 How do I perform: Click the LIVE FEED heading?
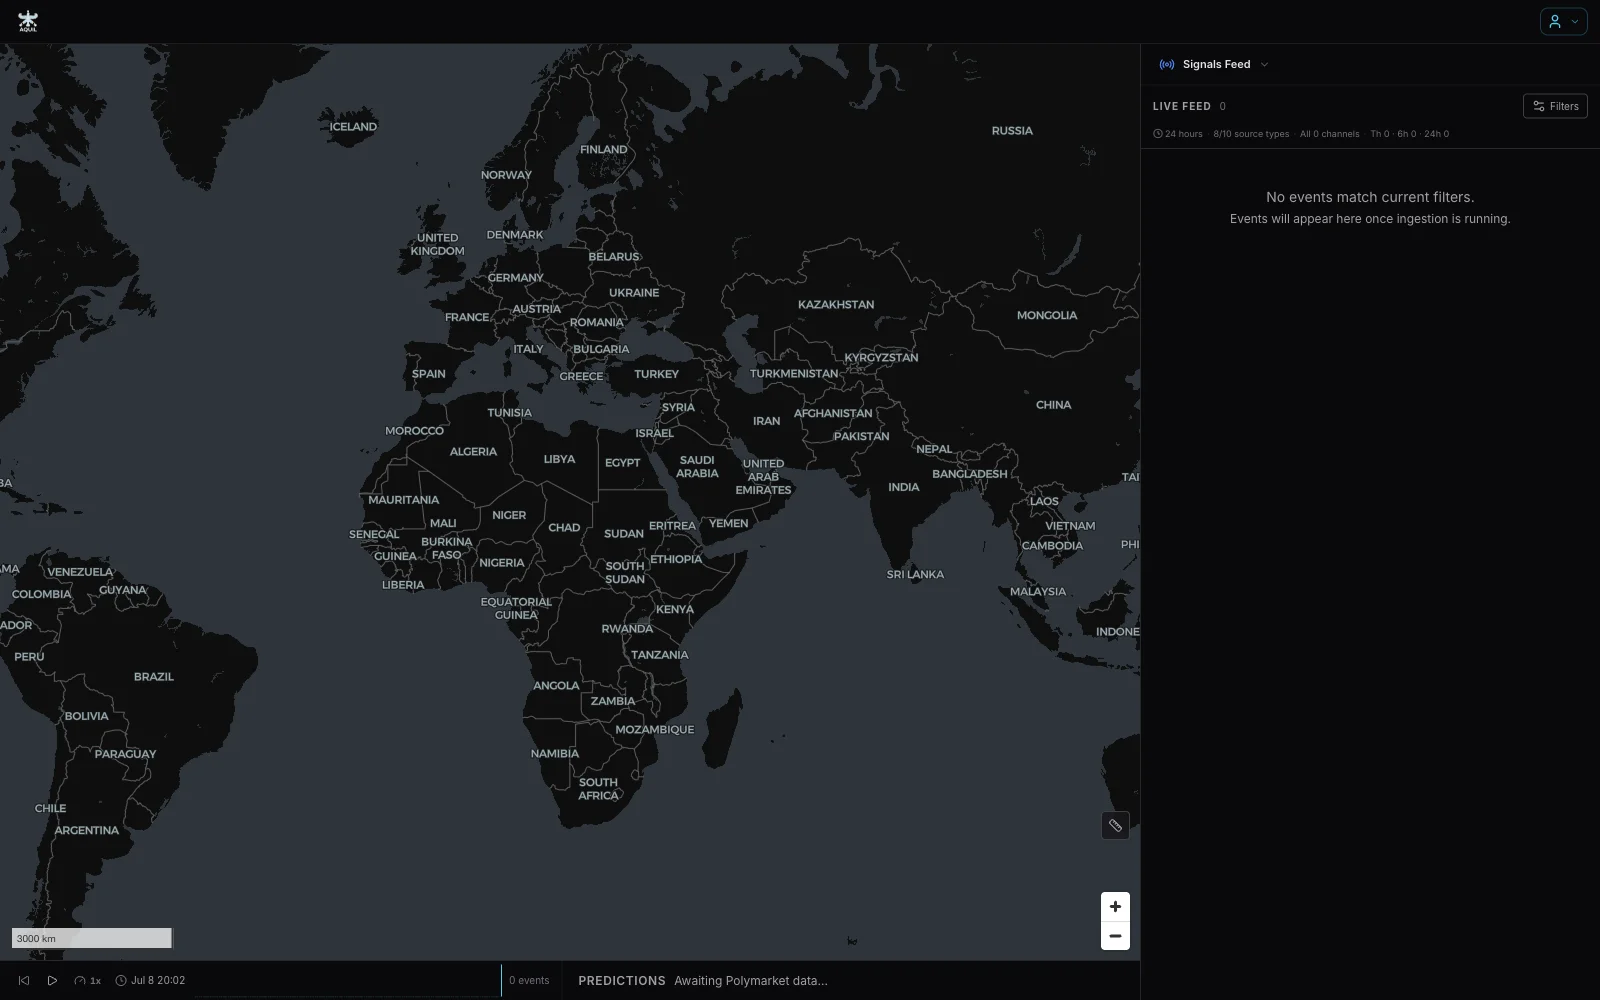point(1181,106)
